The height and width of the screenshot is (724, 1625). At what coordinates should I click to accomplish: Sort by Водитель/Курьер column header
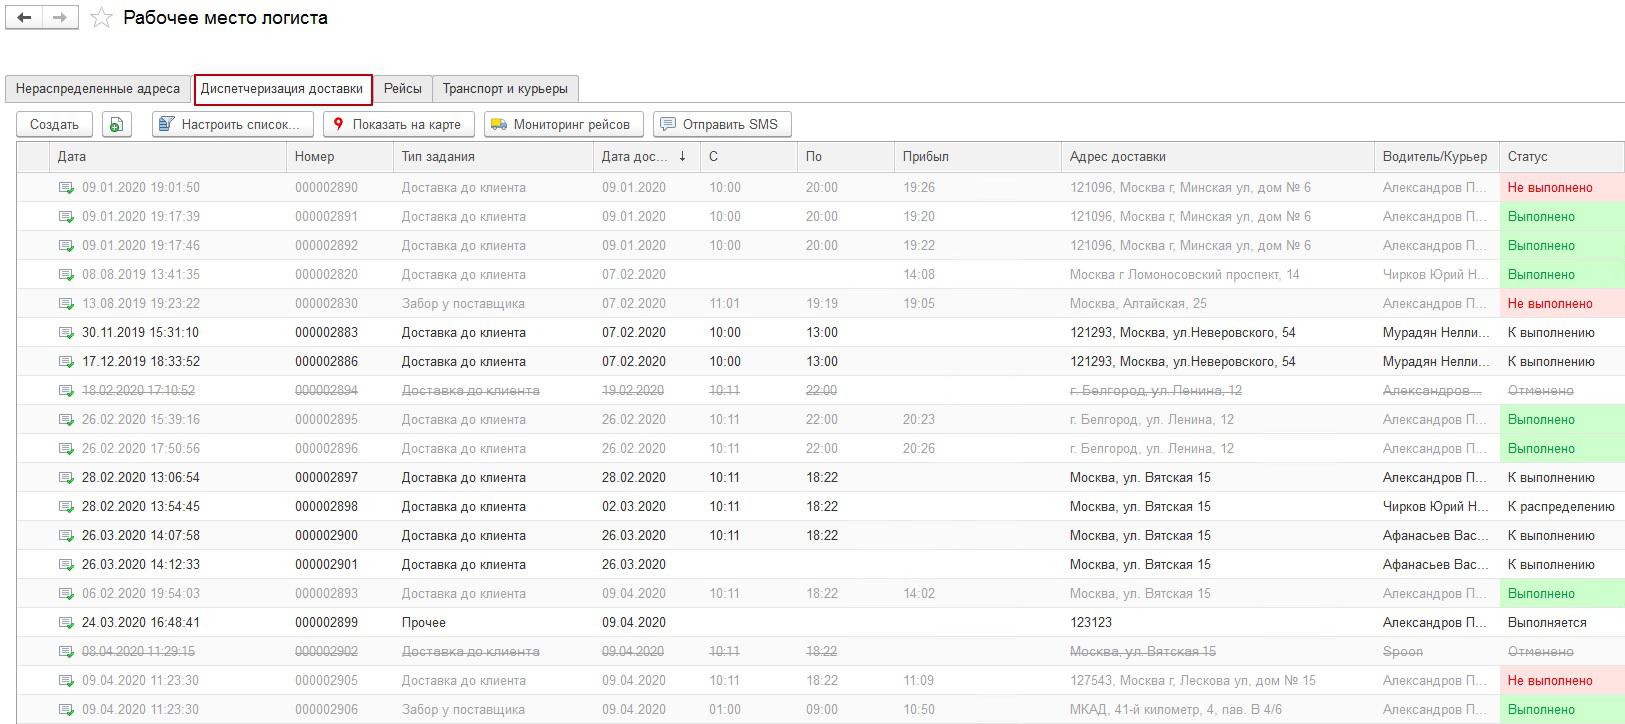(x=1437, y=157)
